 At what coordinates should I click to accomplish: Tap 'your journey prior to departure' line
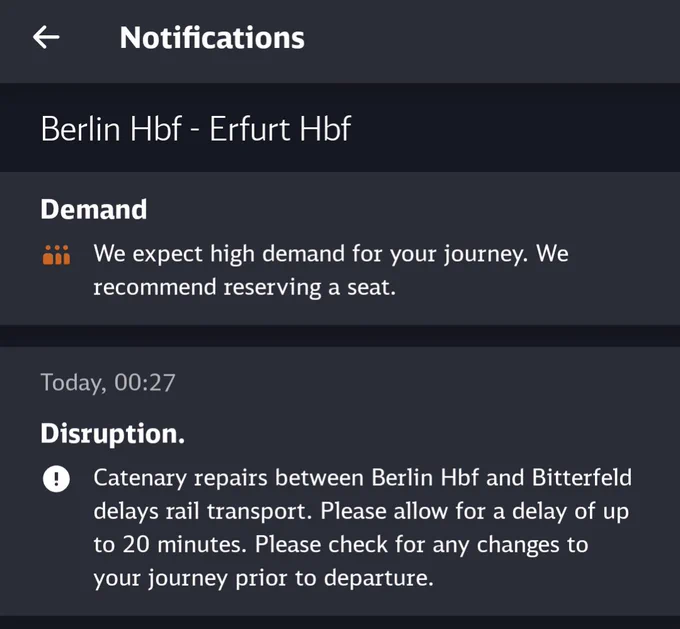(x=264, y=578)
